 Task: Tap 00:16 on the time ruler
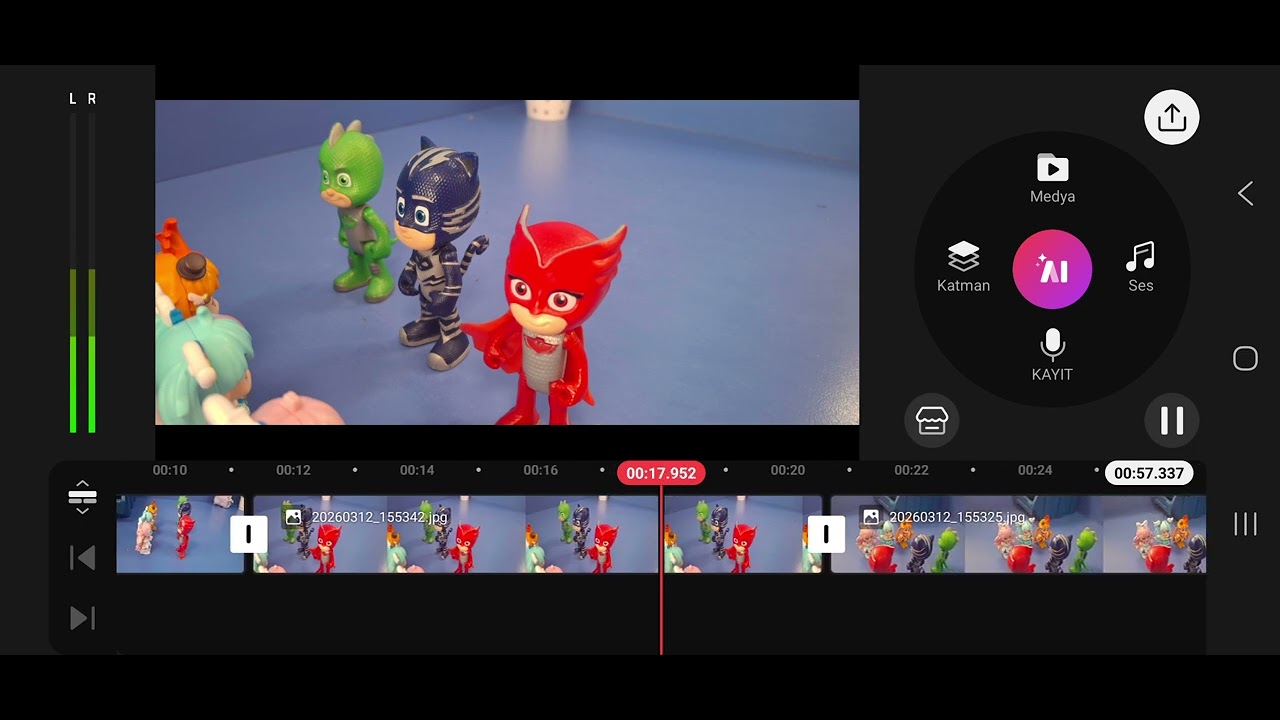(540, 470)
